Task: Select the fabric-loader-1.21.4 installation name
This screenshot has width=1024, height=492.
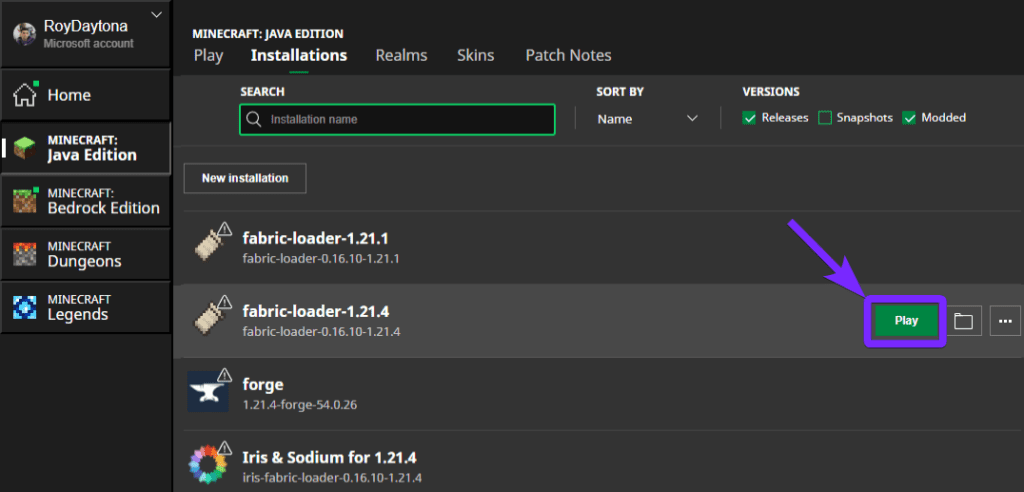Action: [316, 311]
